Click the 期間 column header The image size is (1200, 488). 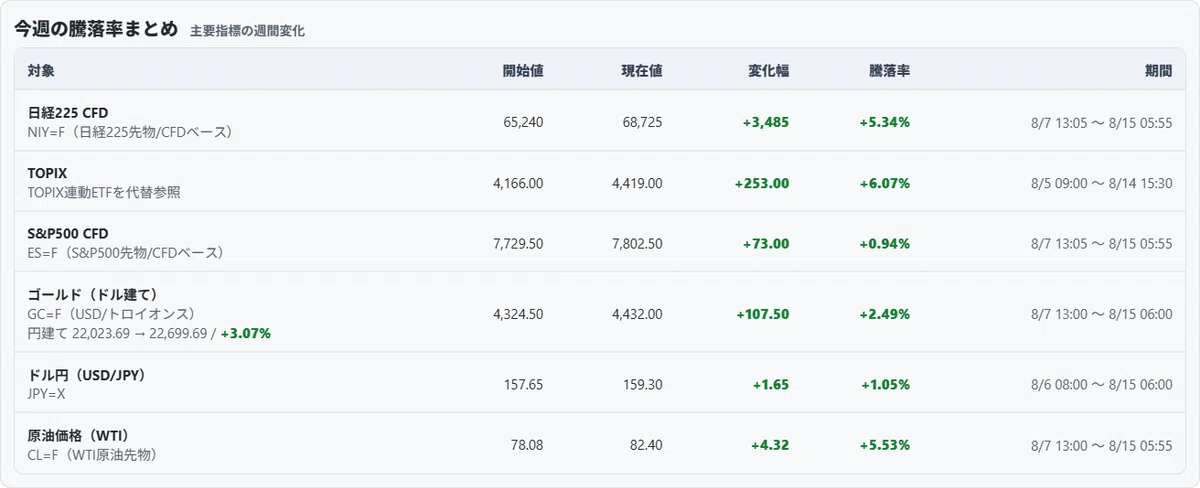[1158, 71]
